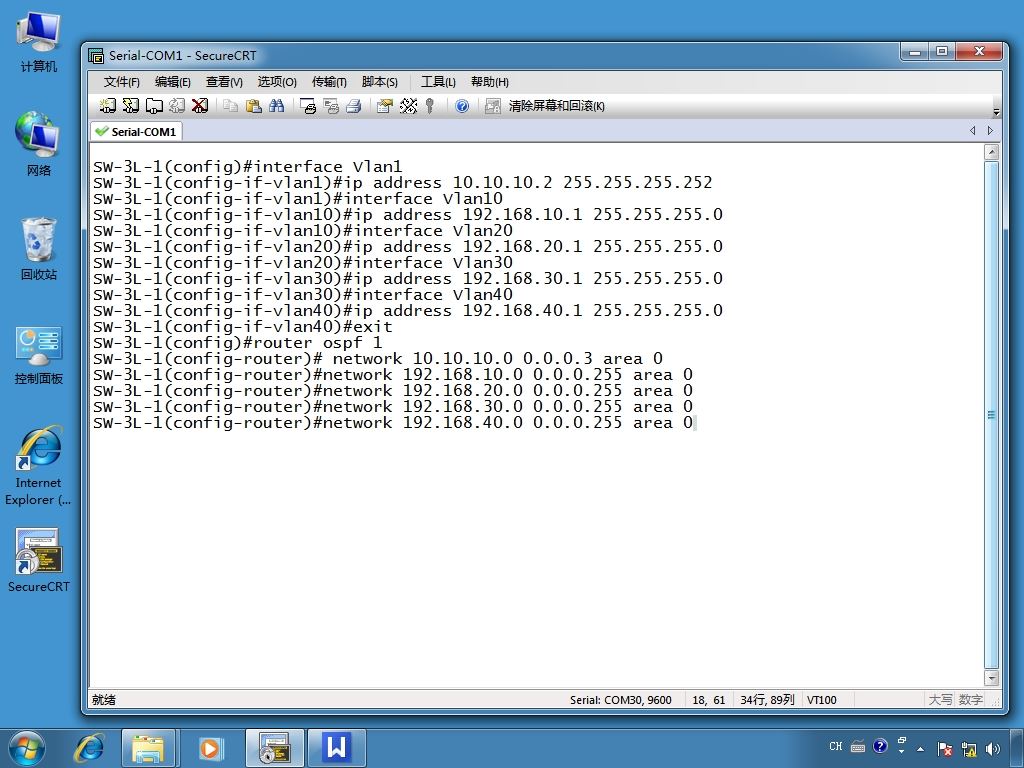Click the 'router ospf 1' terminal line
The height and width of the screenshot is (768, 1024).
coord(237,342)
